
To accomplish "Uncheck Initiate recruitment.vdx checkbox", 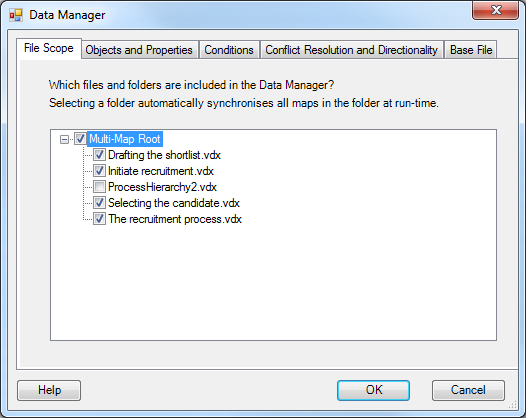I will pos(99,171).
